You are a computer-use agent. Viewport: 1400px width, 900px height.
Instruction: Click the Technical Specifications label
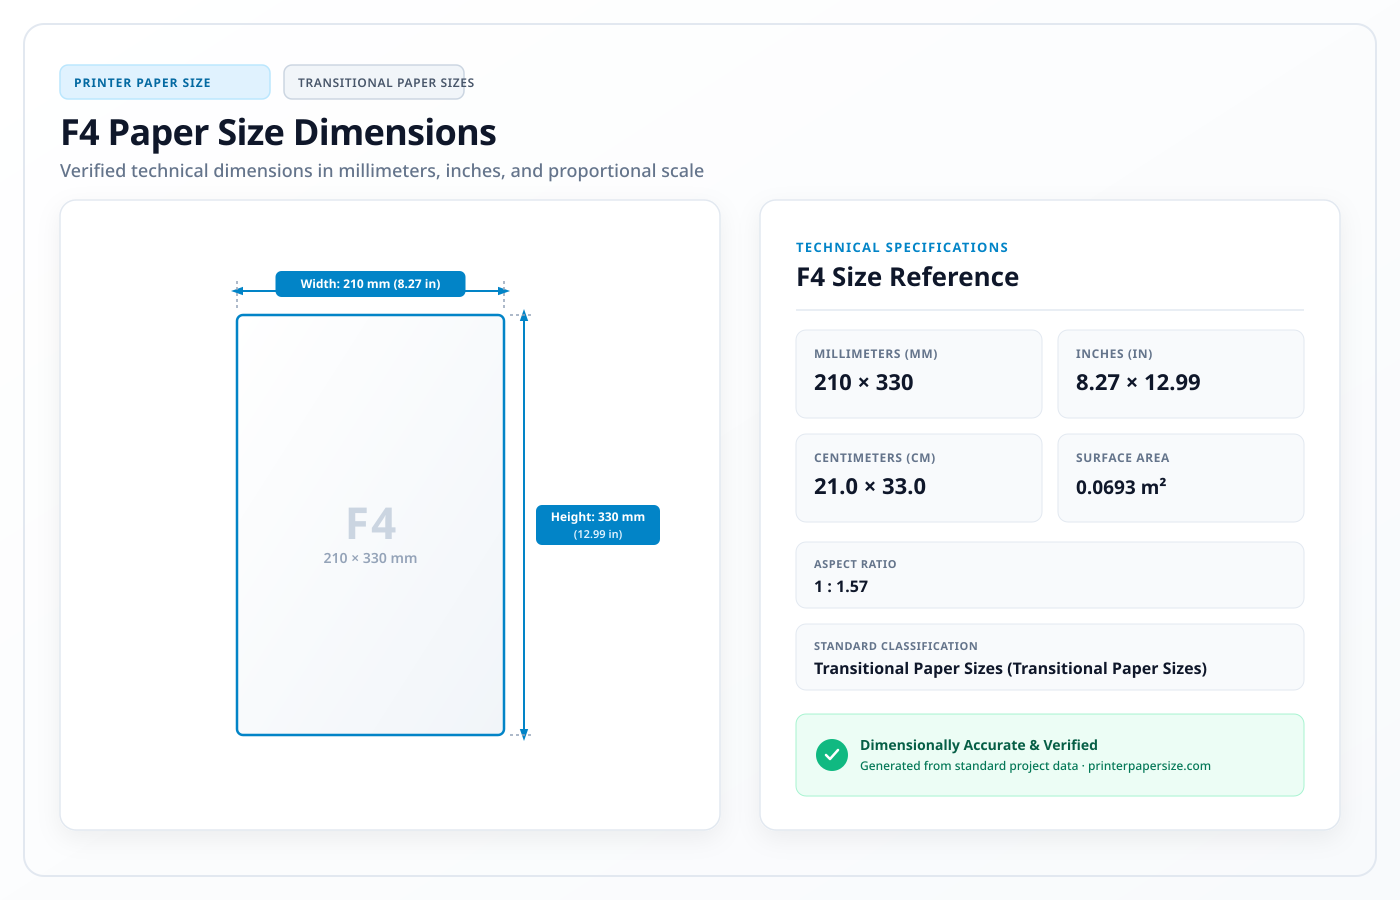[902, 247]
